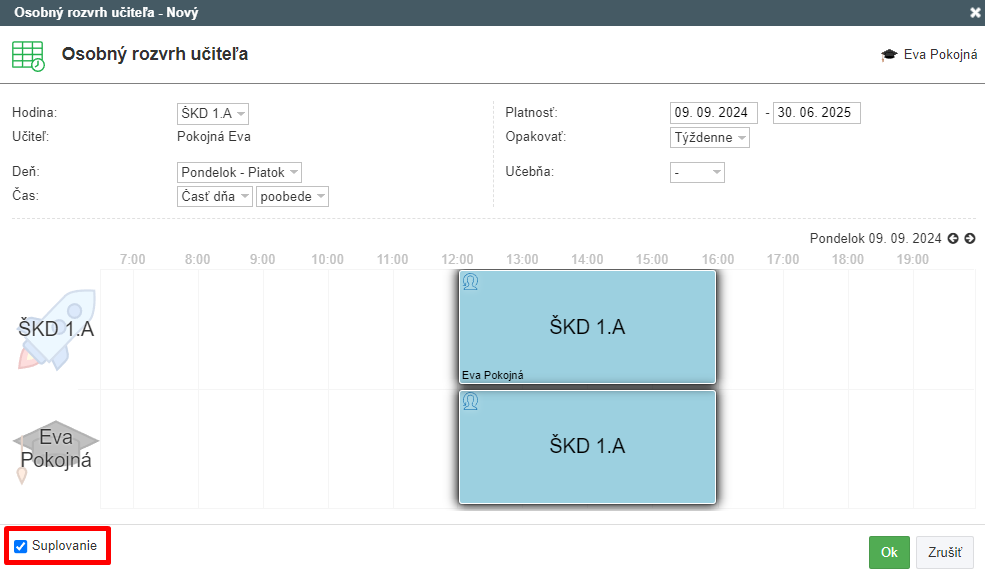Image resolution: width=985 pixels, height=574 pixels.
Task: Click the rocket icon for ŠKD 1.A row
Action: click(x=57, y=329)
